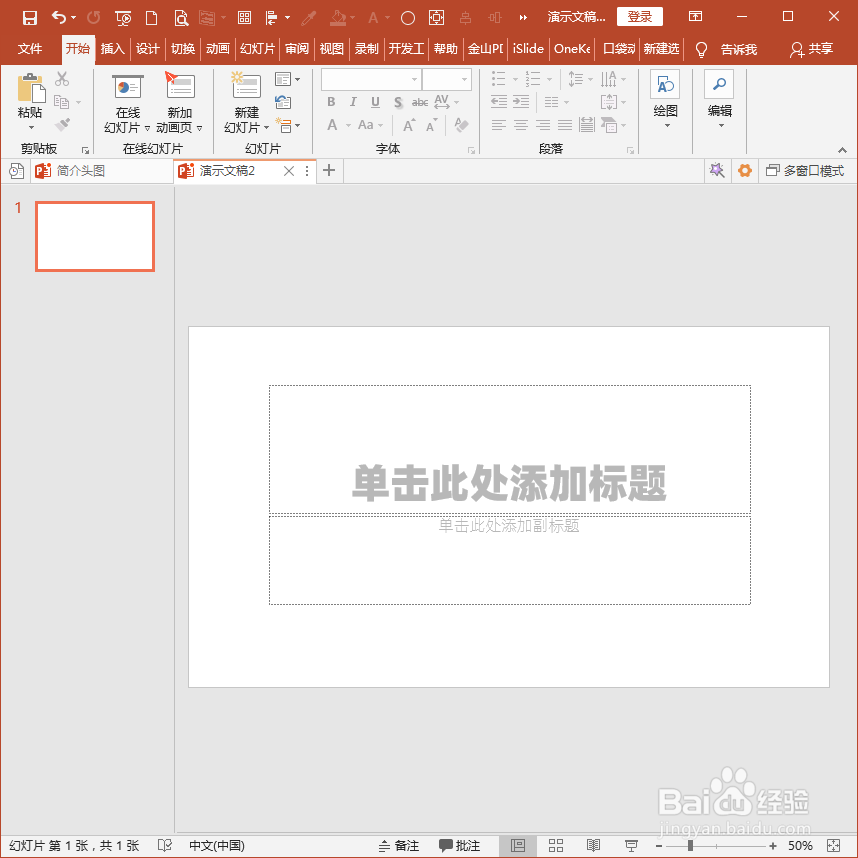
Task: Open the slide layout dropdown
Action: point(287,79)
